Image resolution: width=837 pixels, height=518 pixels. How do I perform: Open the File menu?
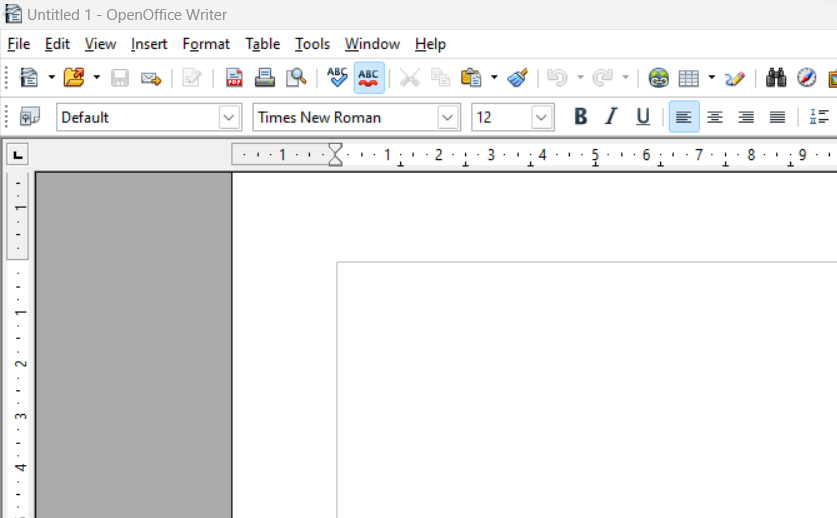click(19, 44)
